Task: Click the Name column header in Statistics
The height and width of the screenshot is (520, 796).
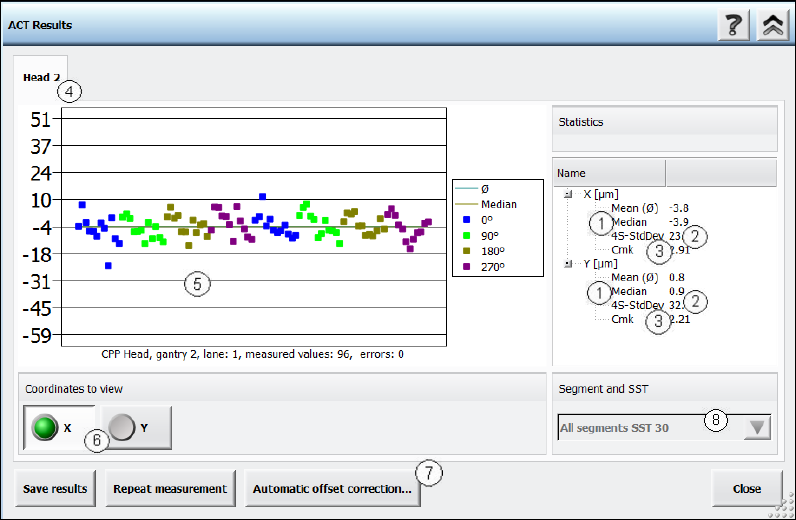Action: [609, 173]
